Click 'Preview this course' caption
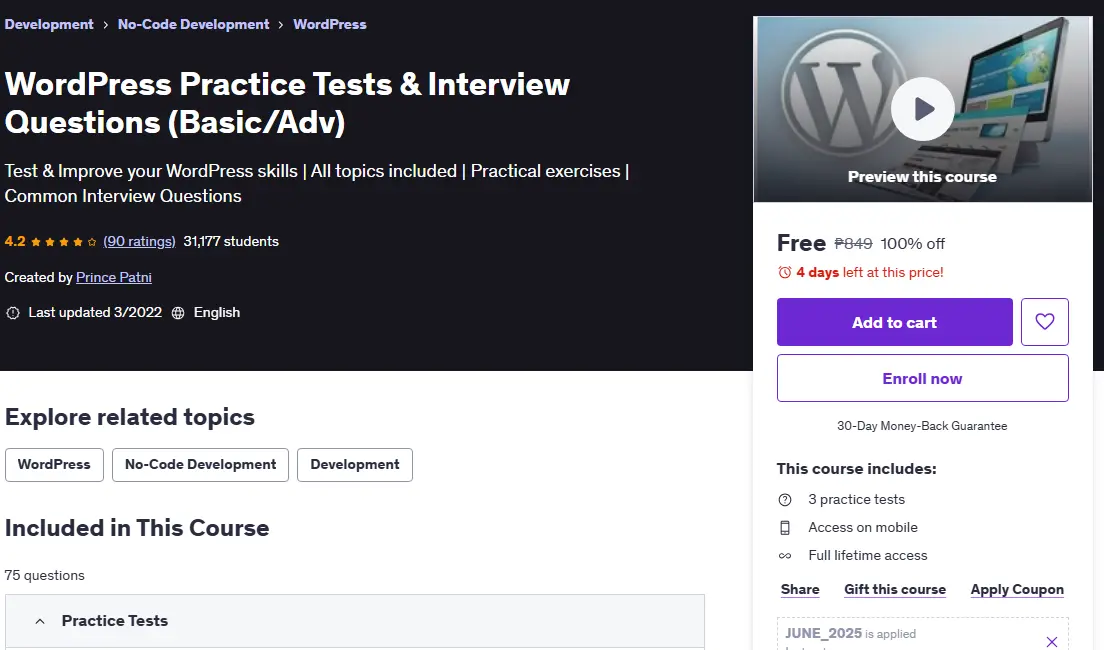 [x=922, y=177]
